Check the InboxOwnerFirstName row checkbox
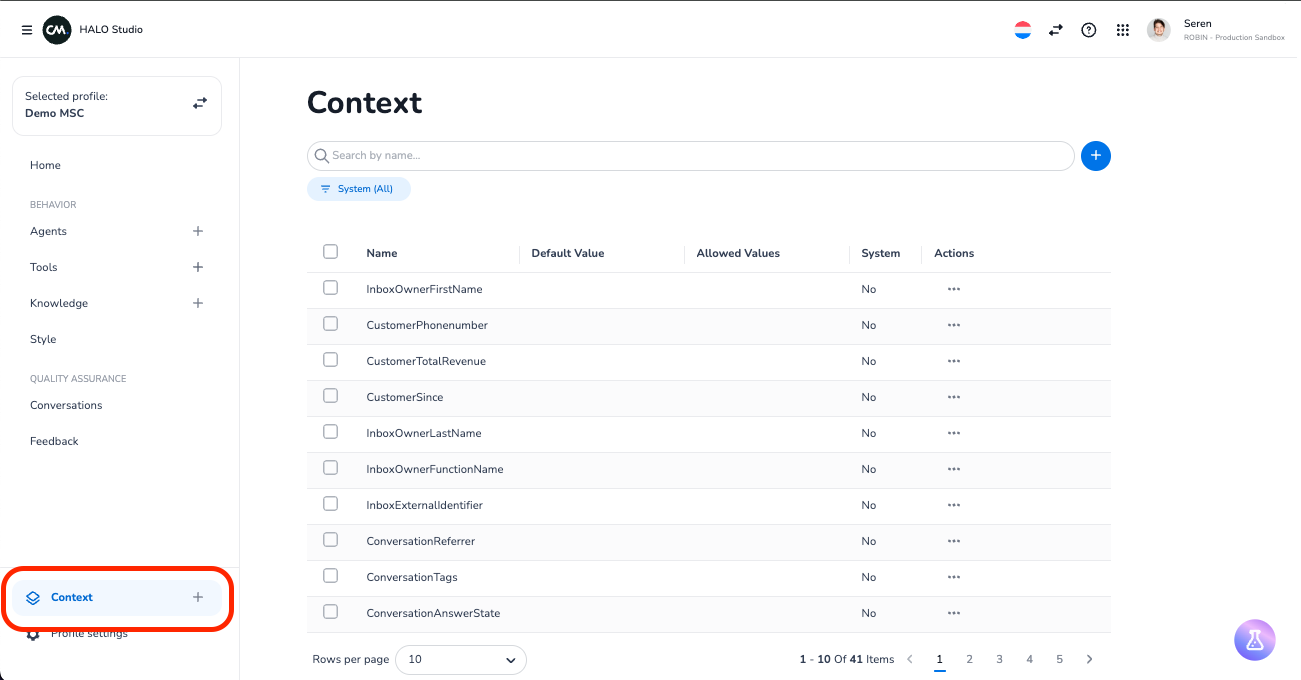The height and width of the screenshot is (680, 1301). click(x=331, y=288)
